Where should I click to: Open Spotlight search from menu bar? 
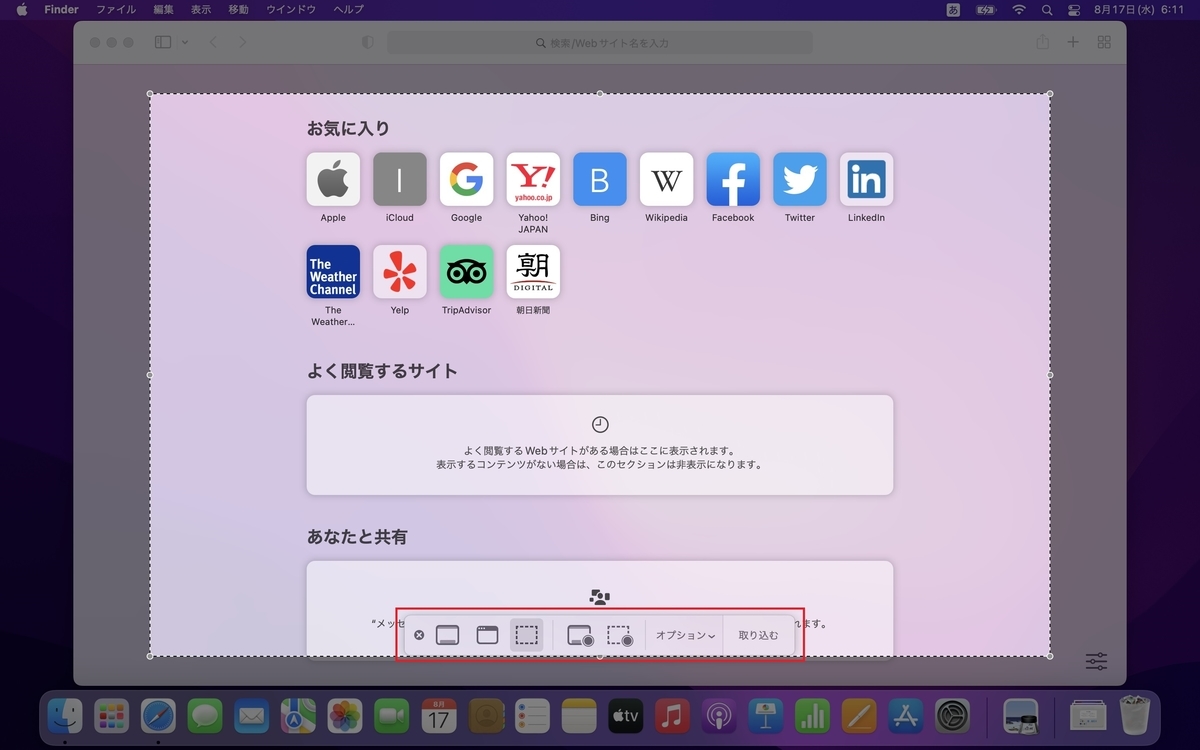pos(1047,9)
